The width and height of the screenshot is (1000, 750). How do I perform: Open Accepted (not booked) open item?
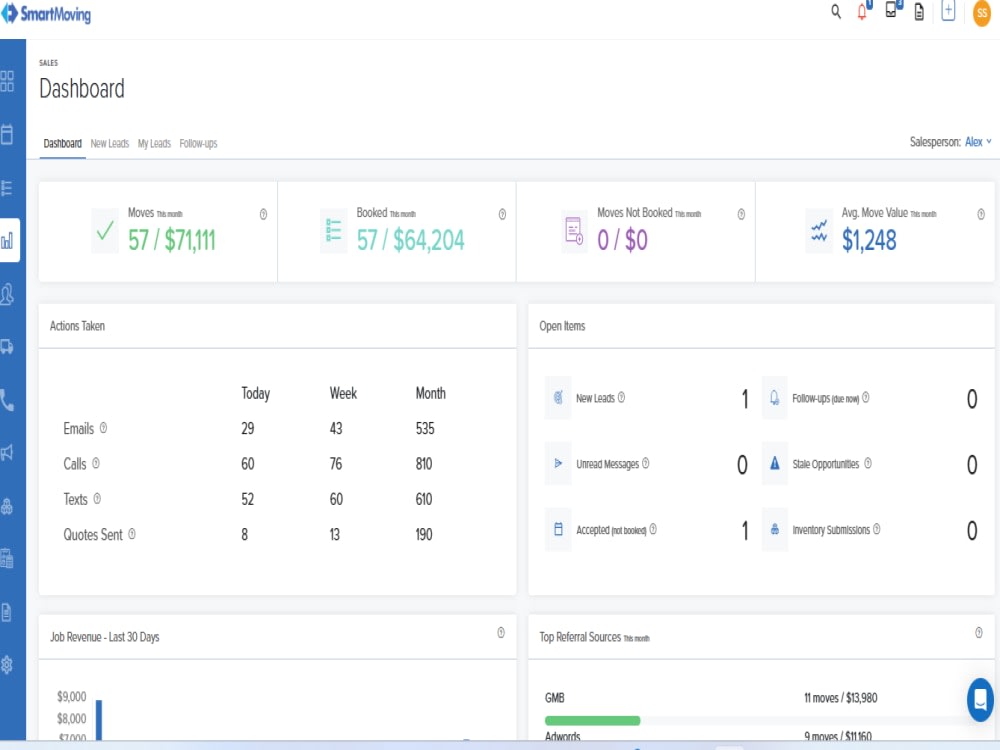click(647, 530)
